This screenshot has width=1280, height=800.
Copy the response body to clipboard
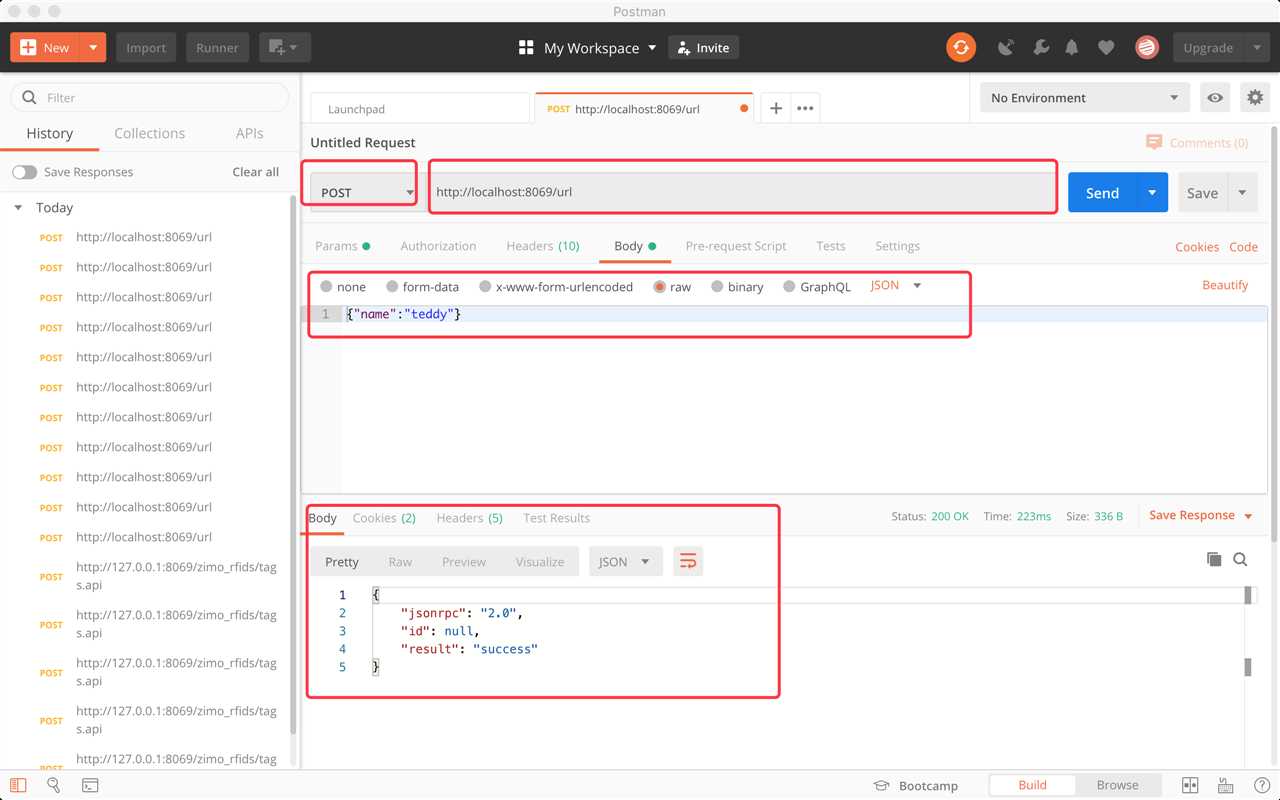click(1214, 560)
